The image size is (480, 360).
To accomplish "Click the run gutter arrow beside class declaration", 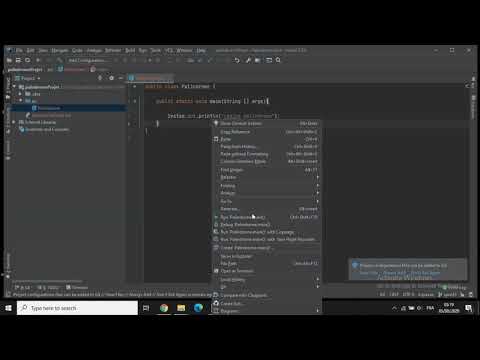I will (135, 86).
